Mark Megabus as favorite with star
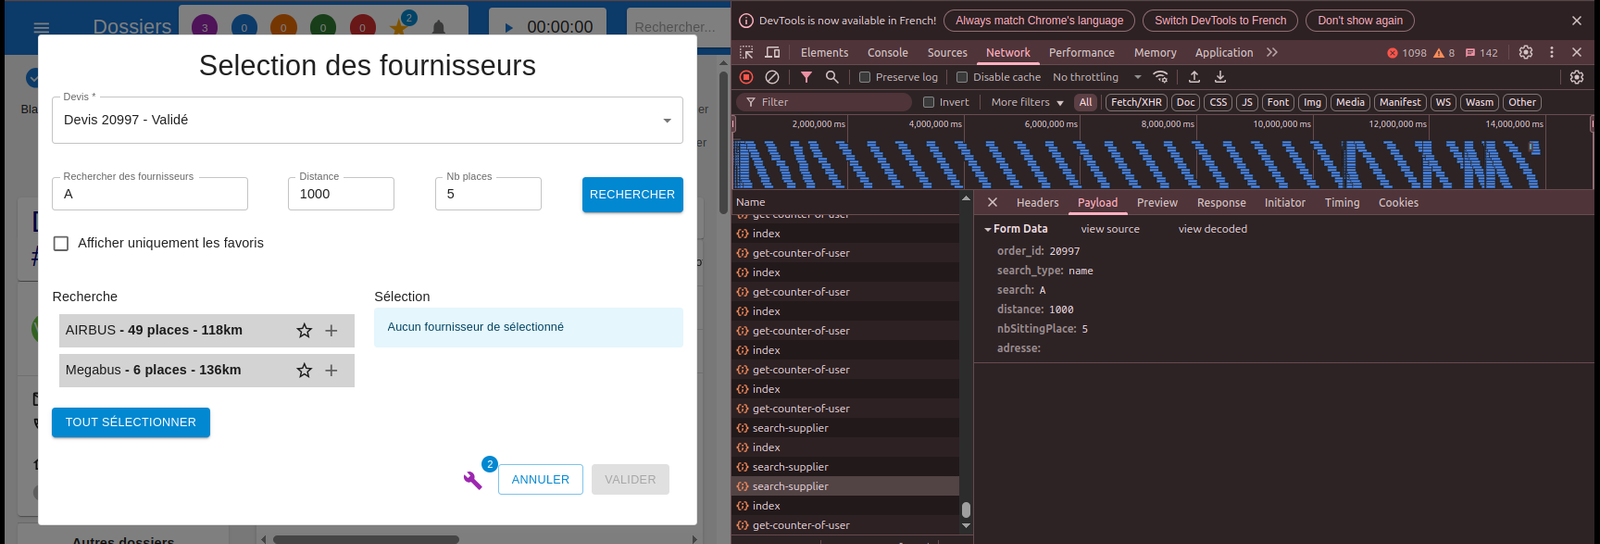The width and height of the screenshot is (1600, 544). [x=304, y=371]
